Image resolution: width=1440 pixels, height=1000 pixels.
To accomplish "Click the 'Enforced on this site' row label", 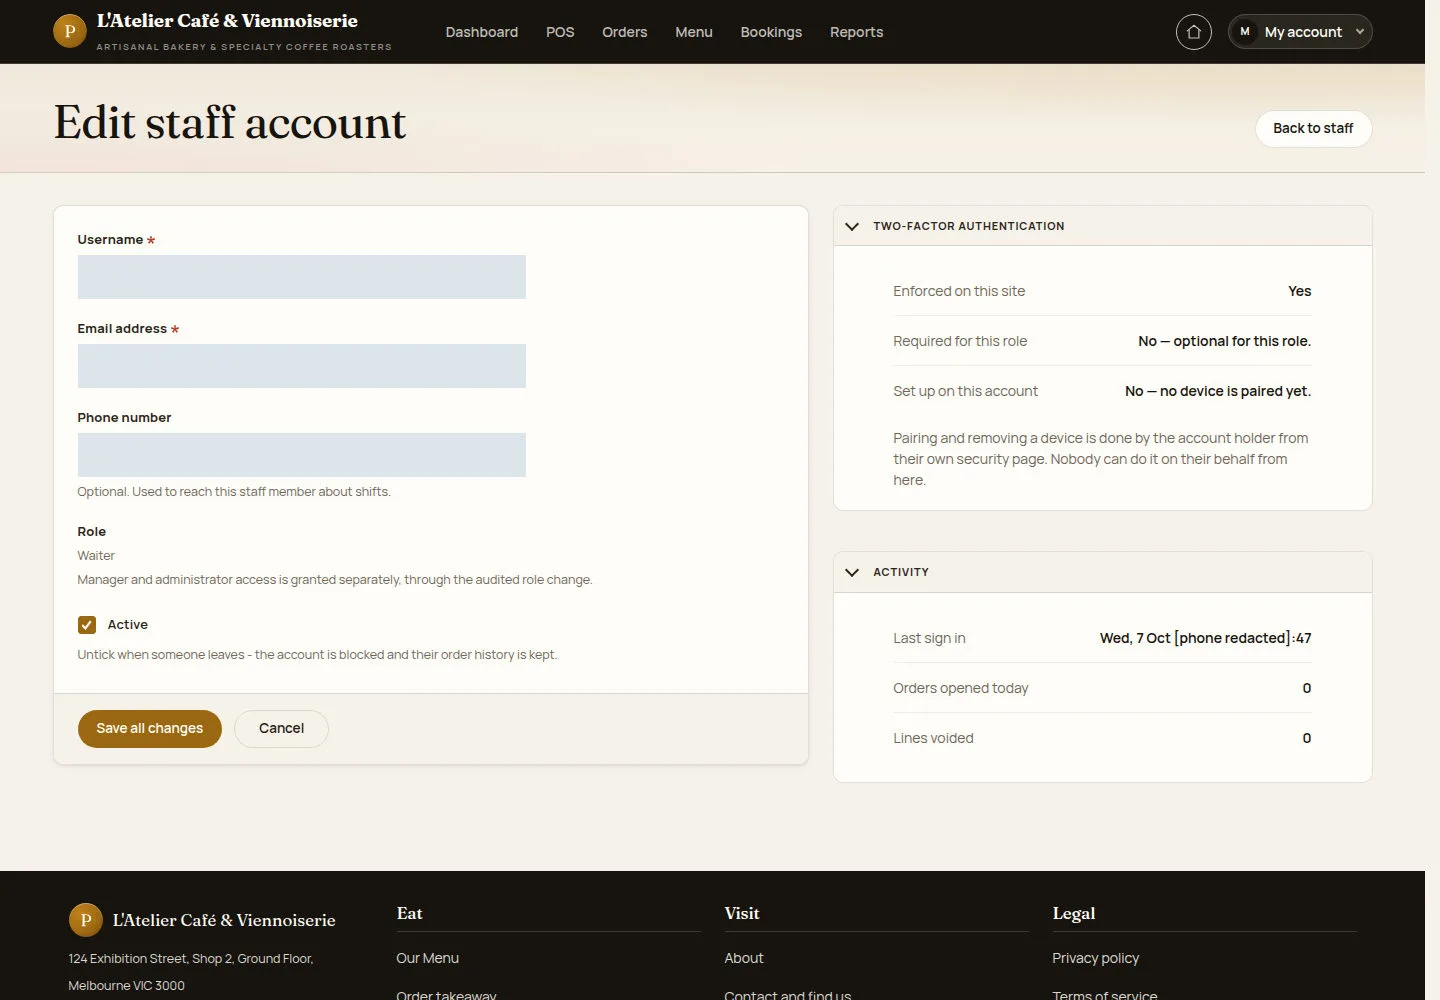I will [959, 291].
